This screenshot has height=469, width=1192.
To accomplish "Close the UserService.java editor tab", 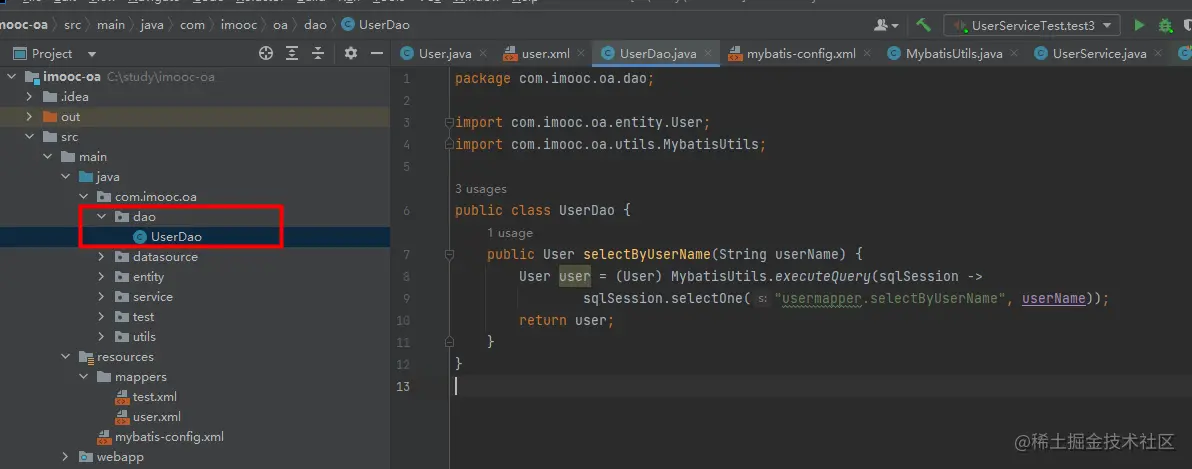I will click(1159, 53).
